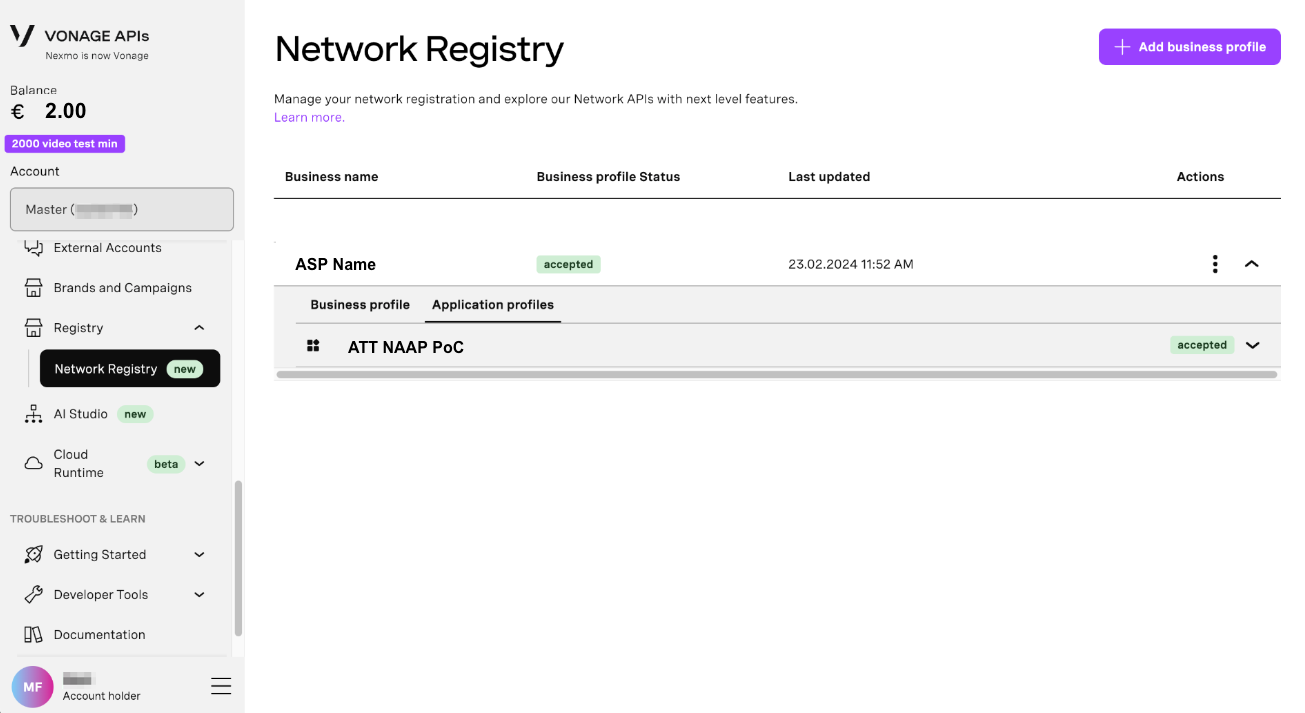Click the Add business profile button
The height and width of the screenshot is (713, 1305).
(1189, 46)
